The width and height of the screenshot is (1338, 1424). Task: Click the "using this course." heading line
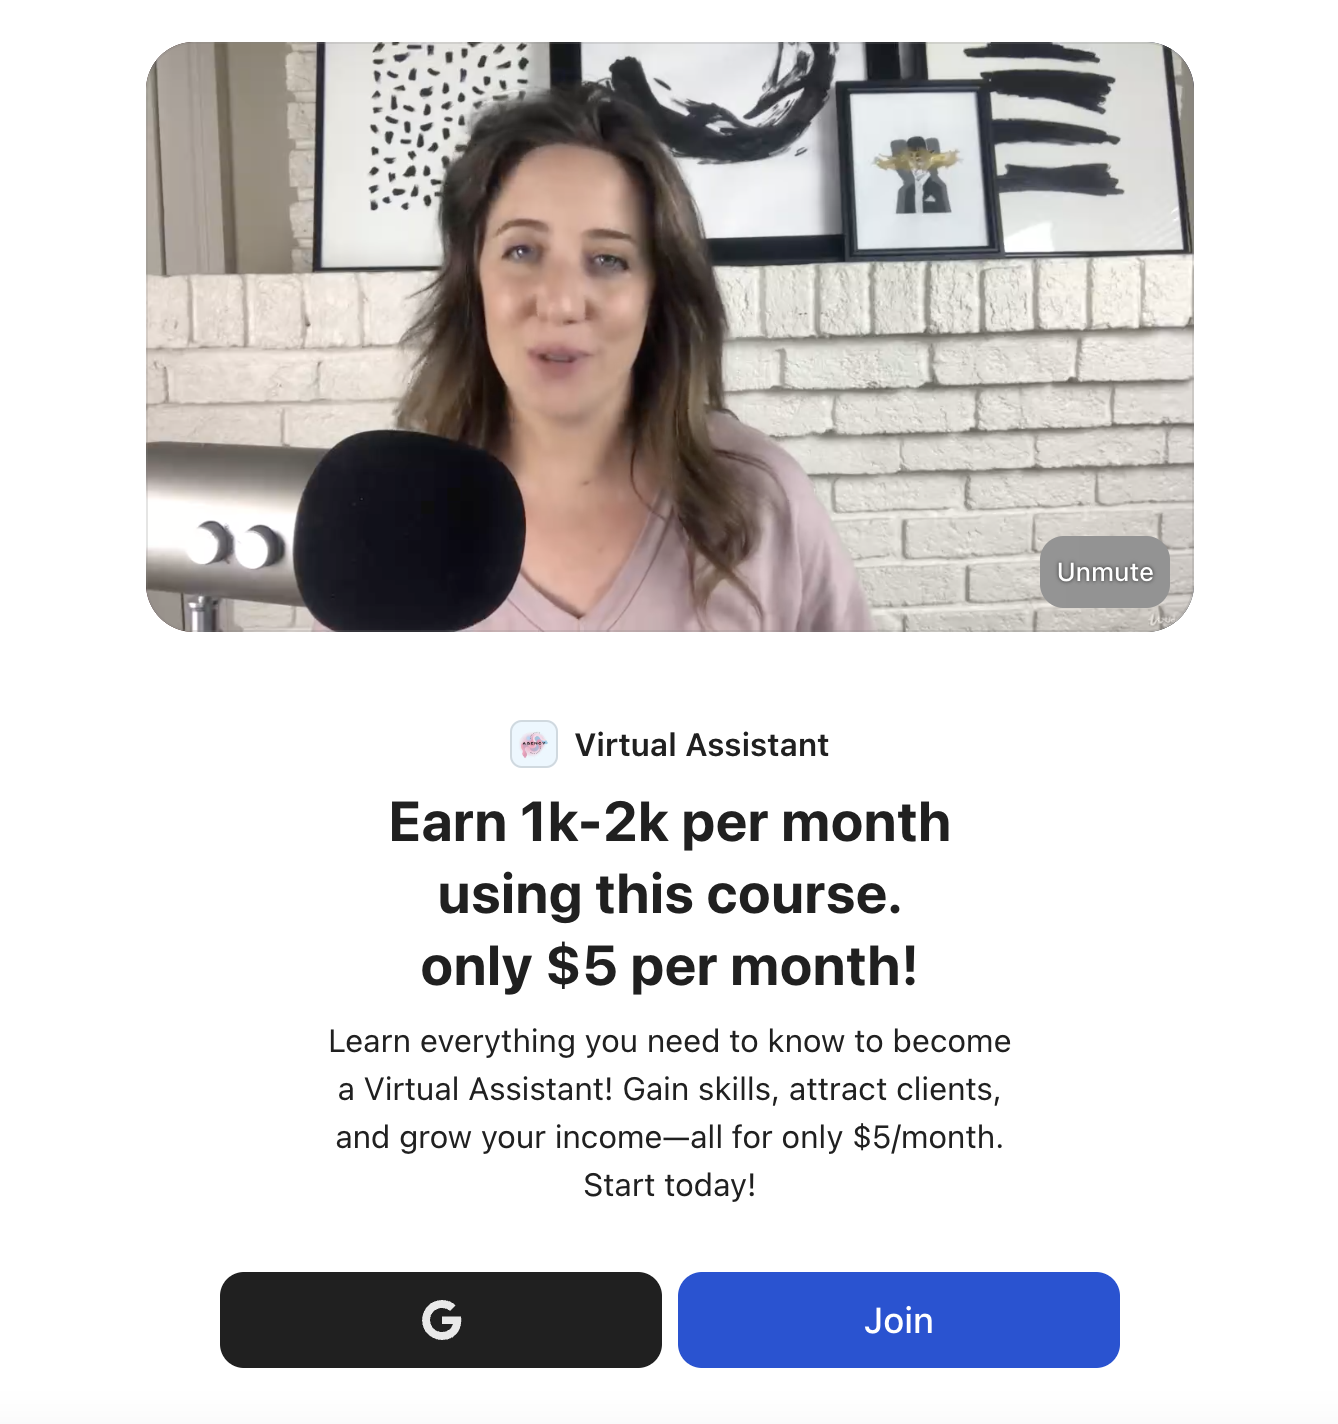[x=670, y=895]
